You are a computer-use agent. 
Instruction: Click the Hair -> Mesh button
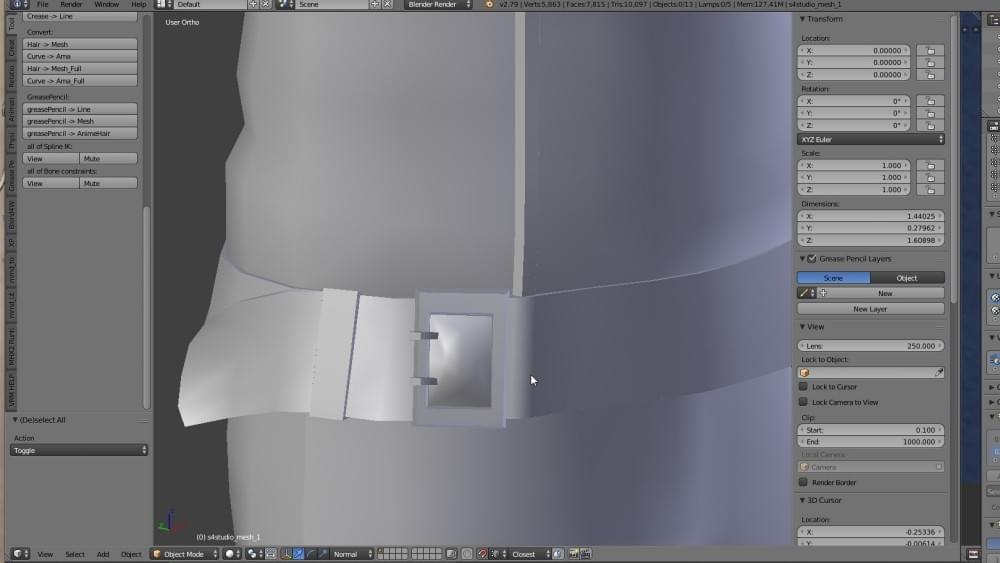(80, 44)
